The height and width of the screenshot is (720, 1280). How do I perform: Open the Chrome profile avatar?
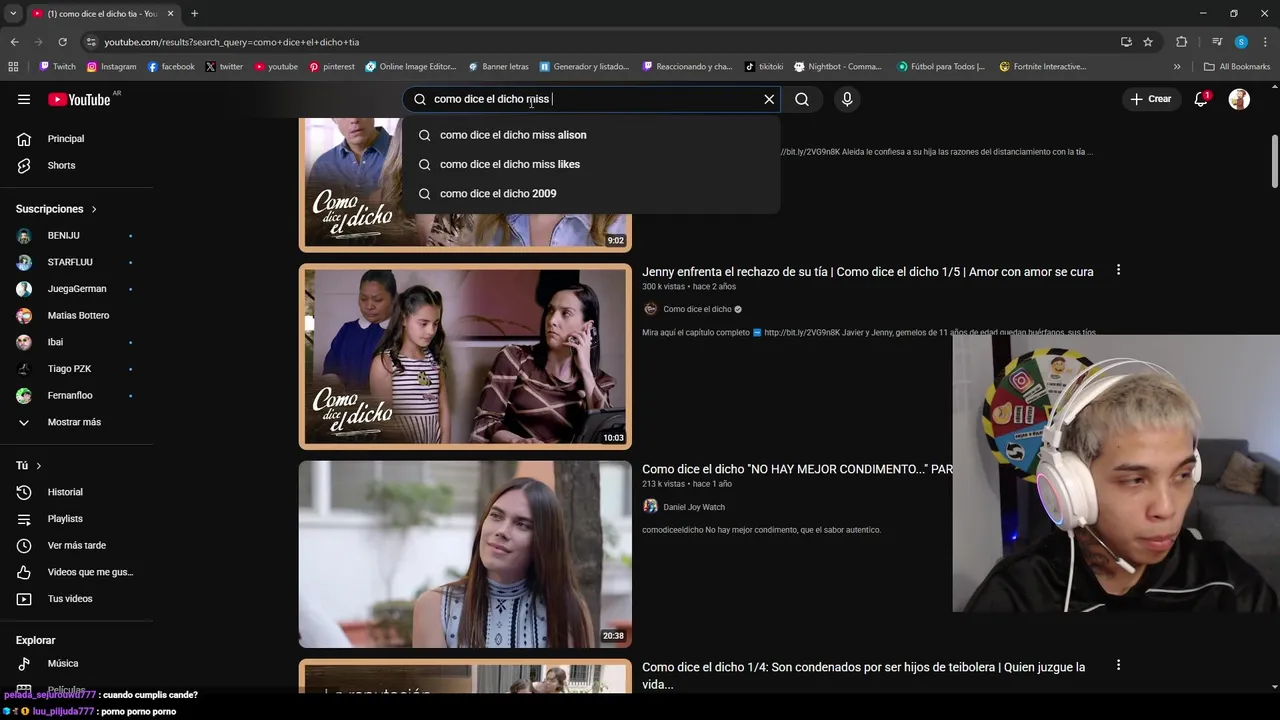(x=1241, y=42)
